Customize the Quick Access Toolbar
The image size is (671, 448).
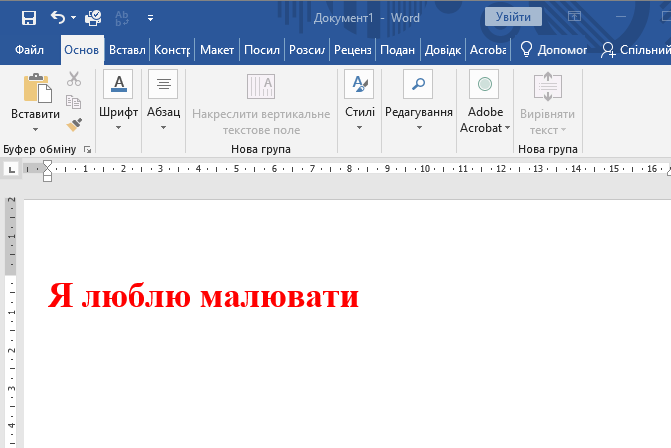[150, 18]
